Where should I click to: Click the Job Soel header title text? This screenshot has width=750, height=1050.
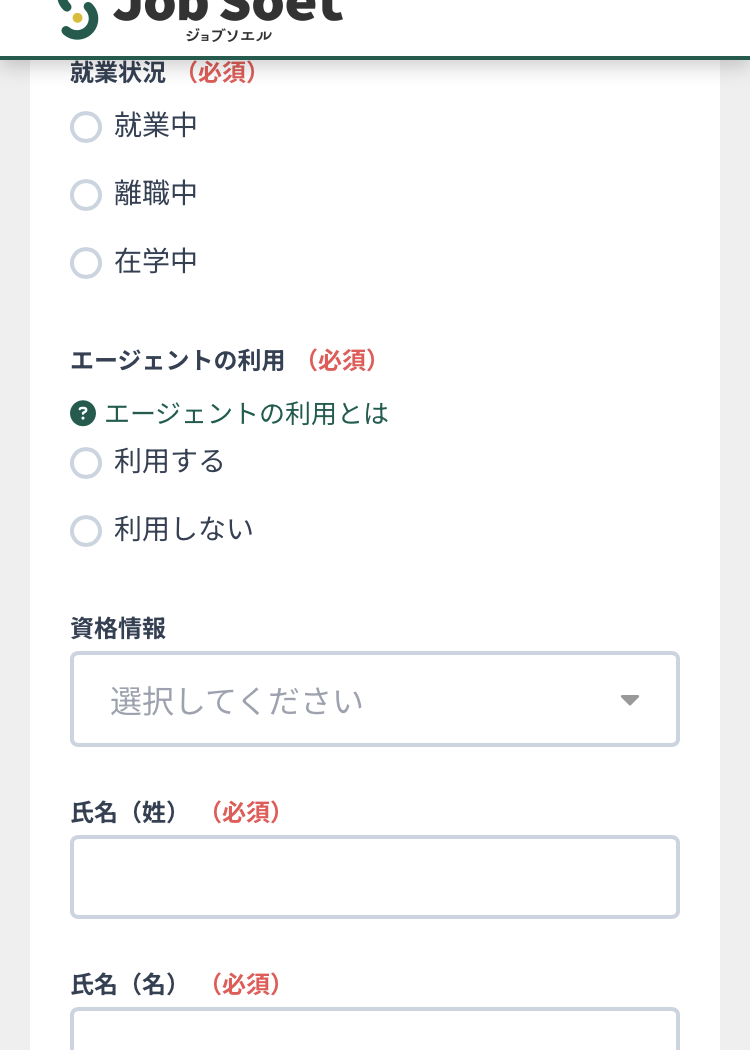228,11
